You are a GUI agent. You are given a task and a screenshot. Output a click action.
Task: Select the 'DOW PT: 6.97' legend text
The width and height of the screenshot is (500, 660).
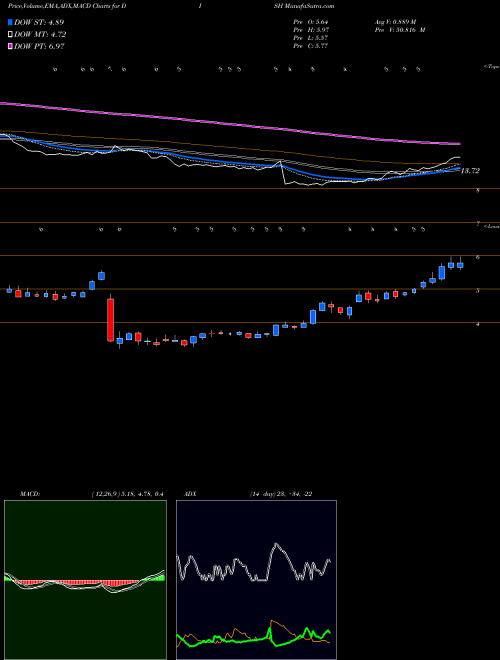pos(39,47)
